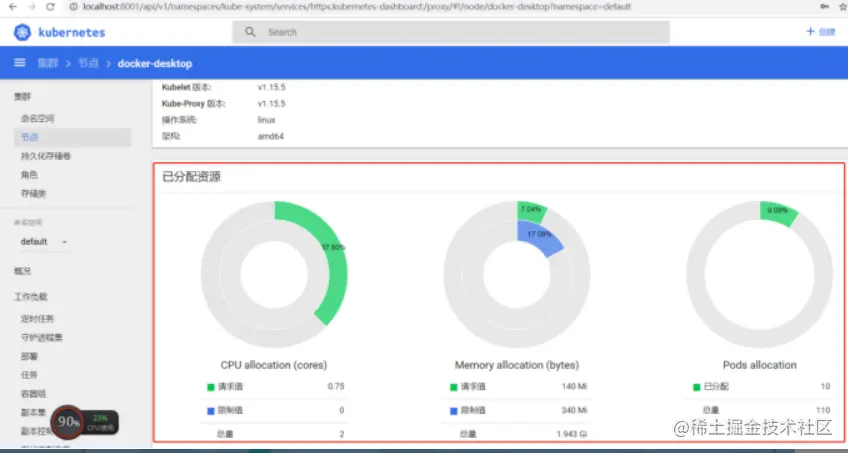The height and width of the screenshot is (453, 848).
Task: Click the memory total value 1.943 Gi
Action: (571, 434)
